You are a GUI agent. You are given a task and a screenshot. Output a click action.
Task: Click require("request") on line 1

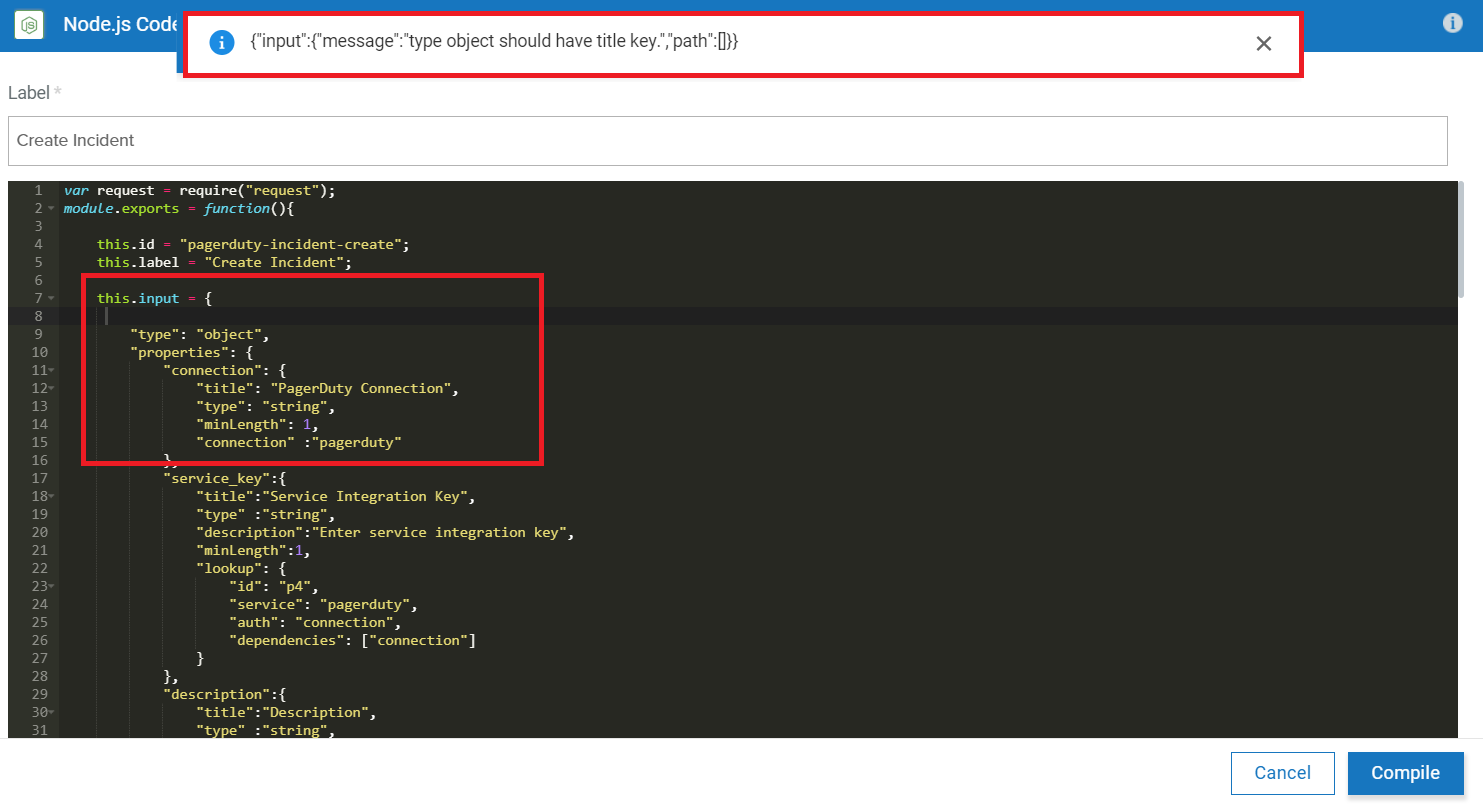pos(254,190)
